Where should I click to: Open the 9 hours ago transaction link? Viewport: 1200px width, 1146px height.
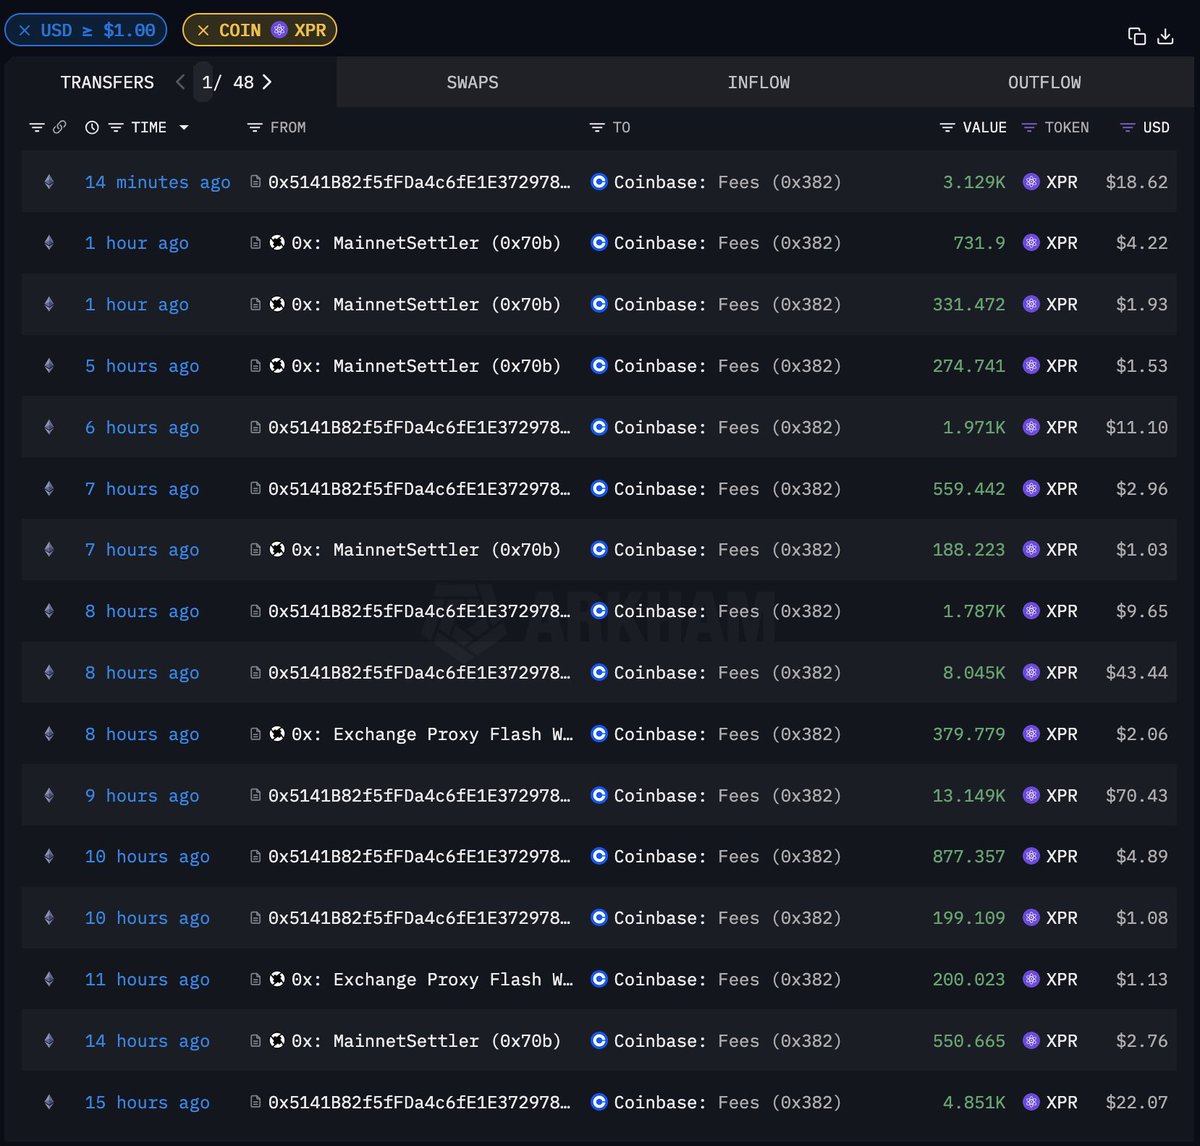tap(142, 795)
